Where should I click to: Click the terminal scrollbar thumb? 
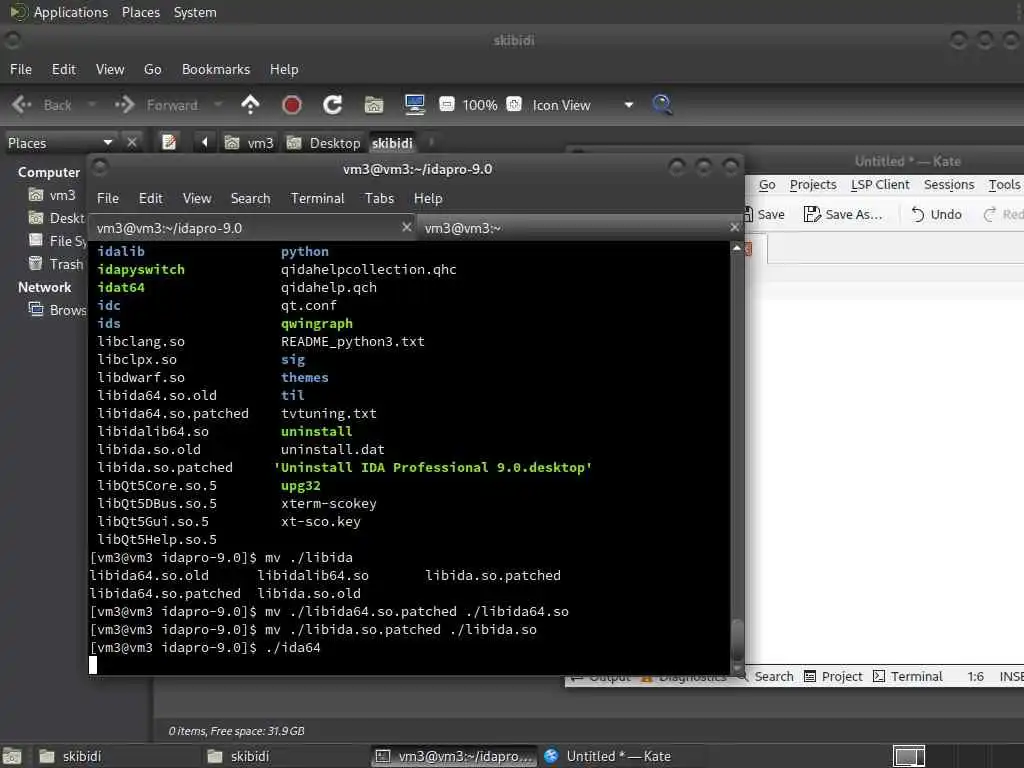pyautogui.click(x=737, y=639)
